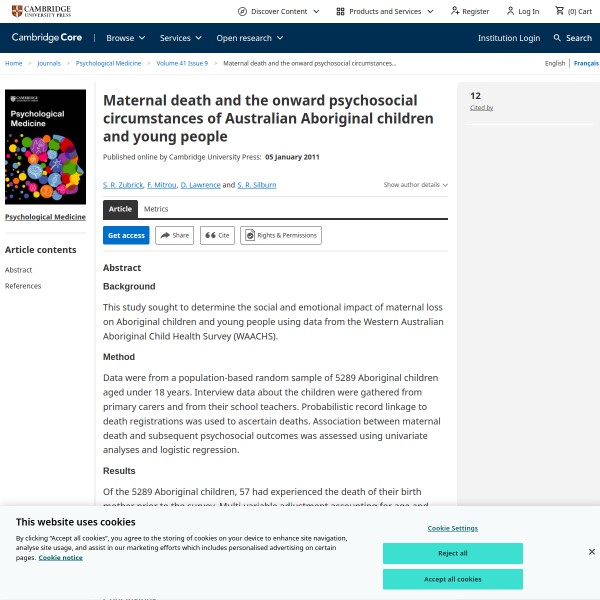Image resolution: width=600 pixels, height=600 pixels.
Task: Click the Search magnifier icon
Action: [558, 38]
